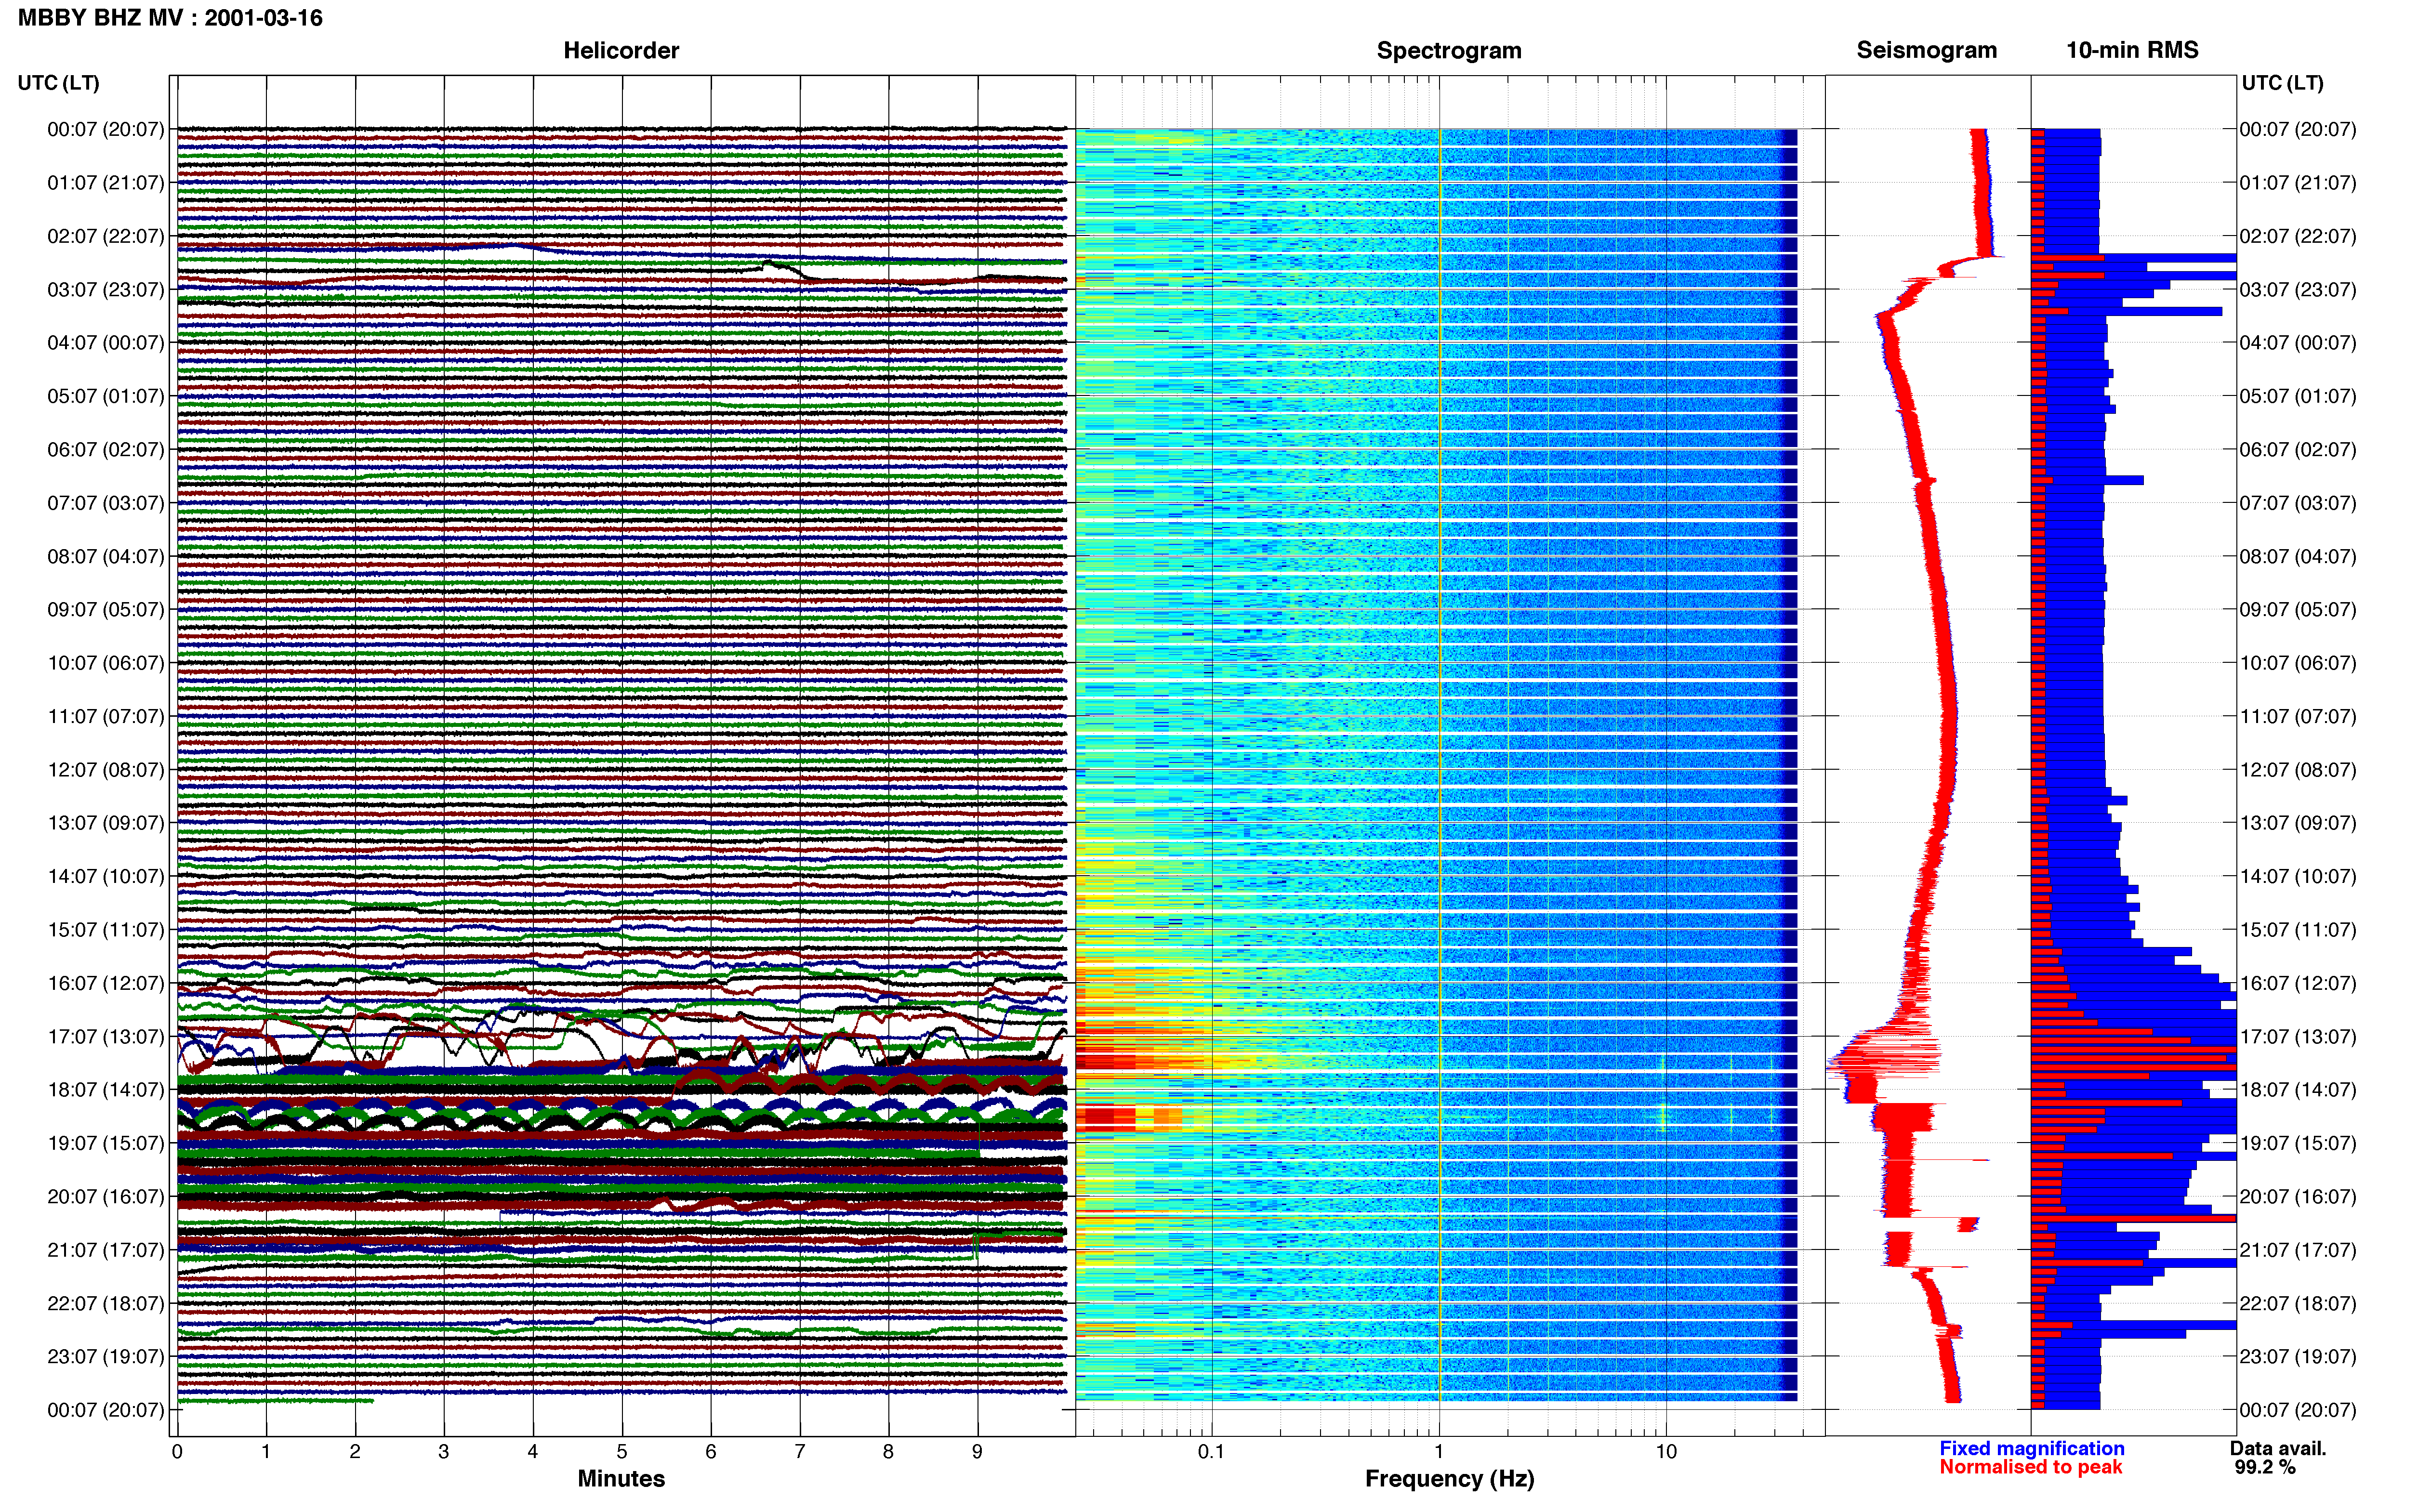Click left time label '17:07 (13:07)'

[106, 1036]
